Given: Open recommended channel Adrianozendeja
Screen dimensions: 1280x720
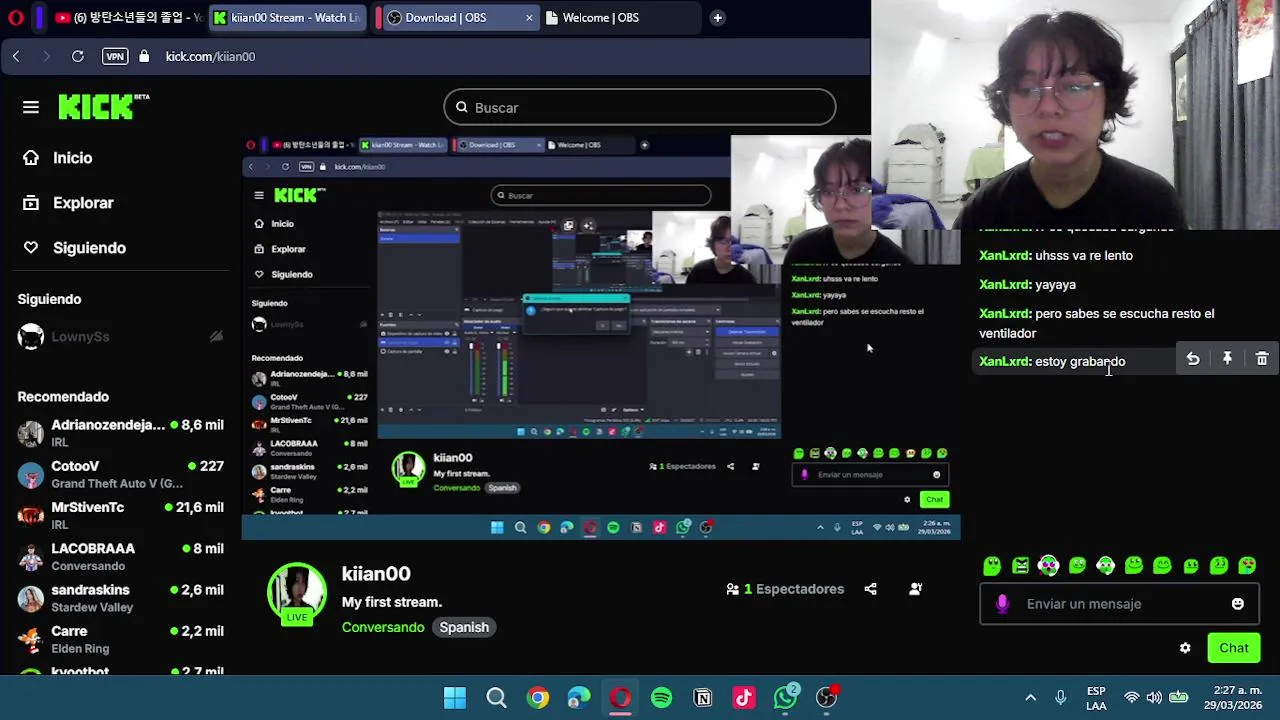Looking at the screenshot, I should click(x=120, y=433).
